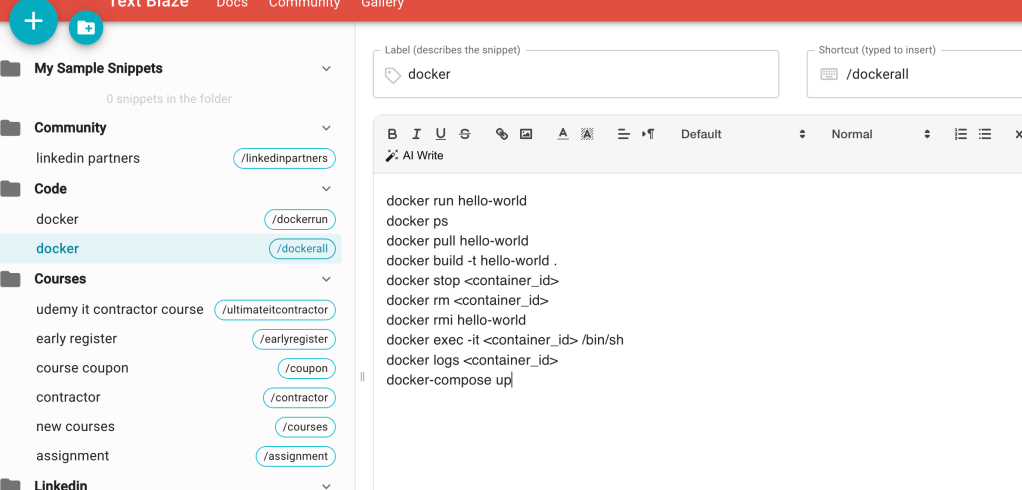Click the line 'docker rmi hello-world'
This screenshot has width=1022, height=490.
pyautogui.click(x=456, y=320)
